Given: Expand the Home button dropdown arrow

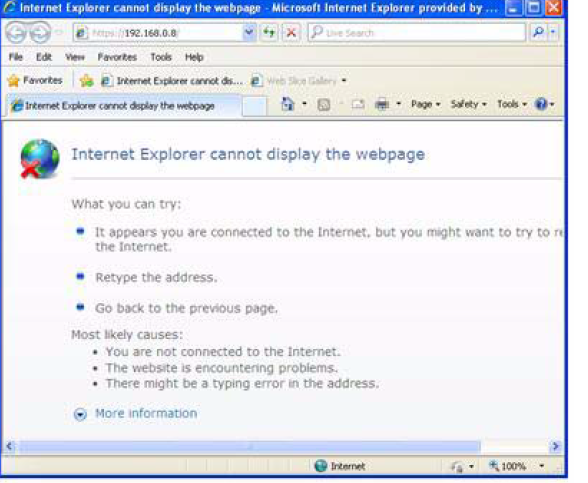Looking at the screenshot, I should point(304,104).
